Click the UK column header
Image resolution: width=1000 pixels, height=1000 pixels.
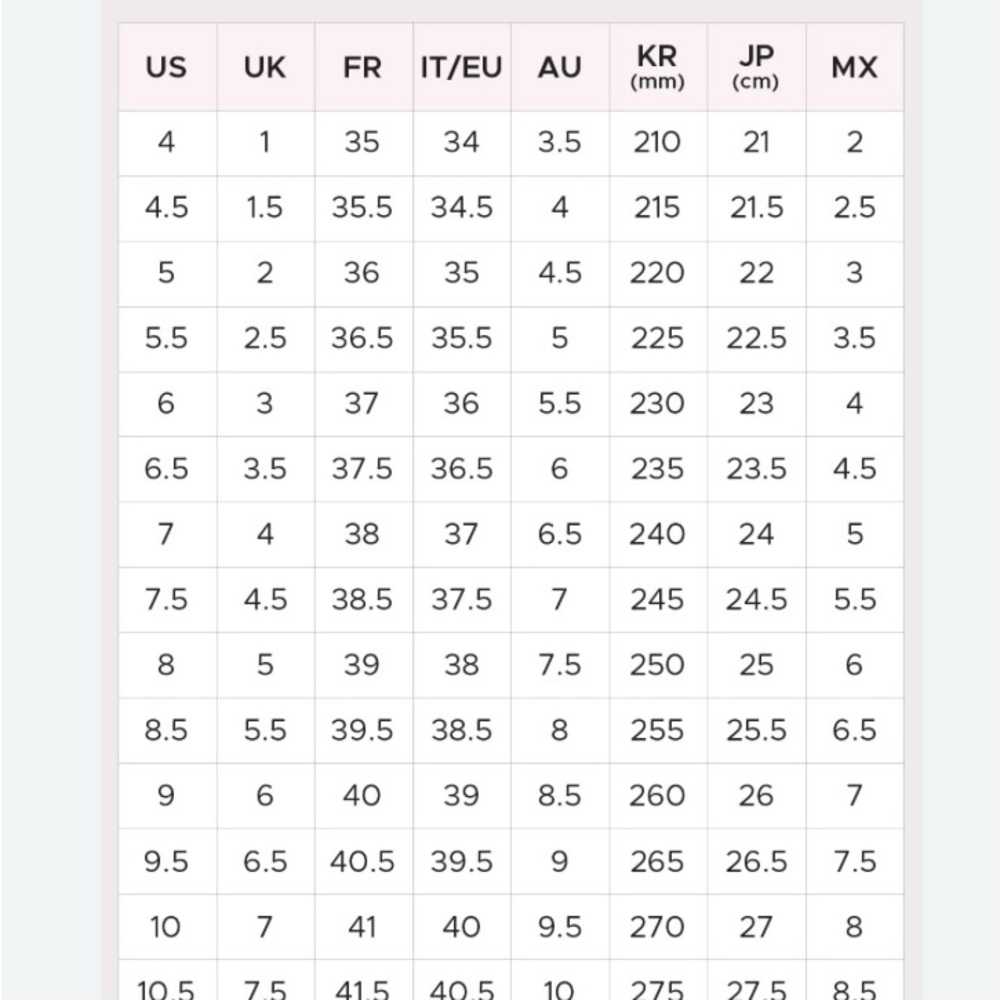pos(265,67)
